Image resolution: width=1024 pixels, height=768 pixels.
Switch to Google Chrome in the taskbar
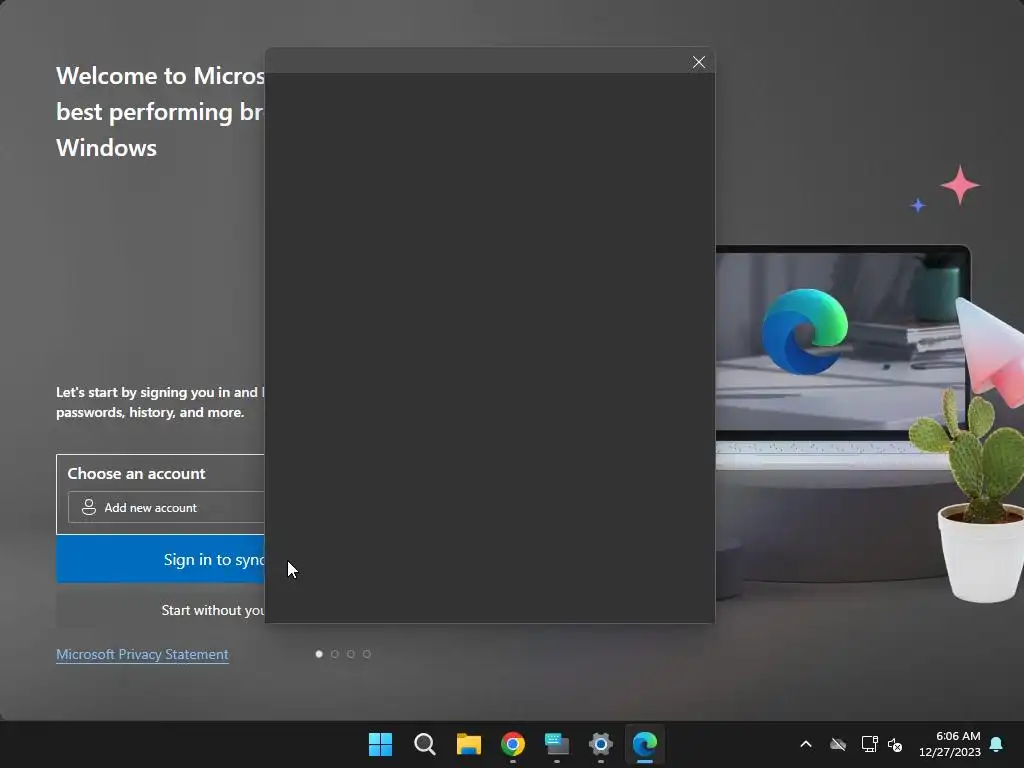pos(513,744)
